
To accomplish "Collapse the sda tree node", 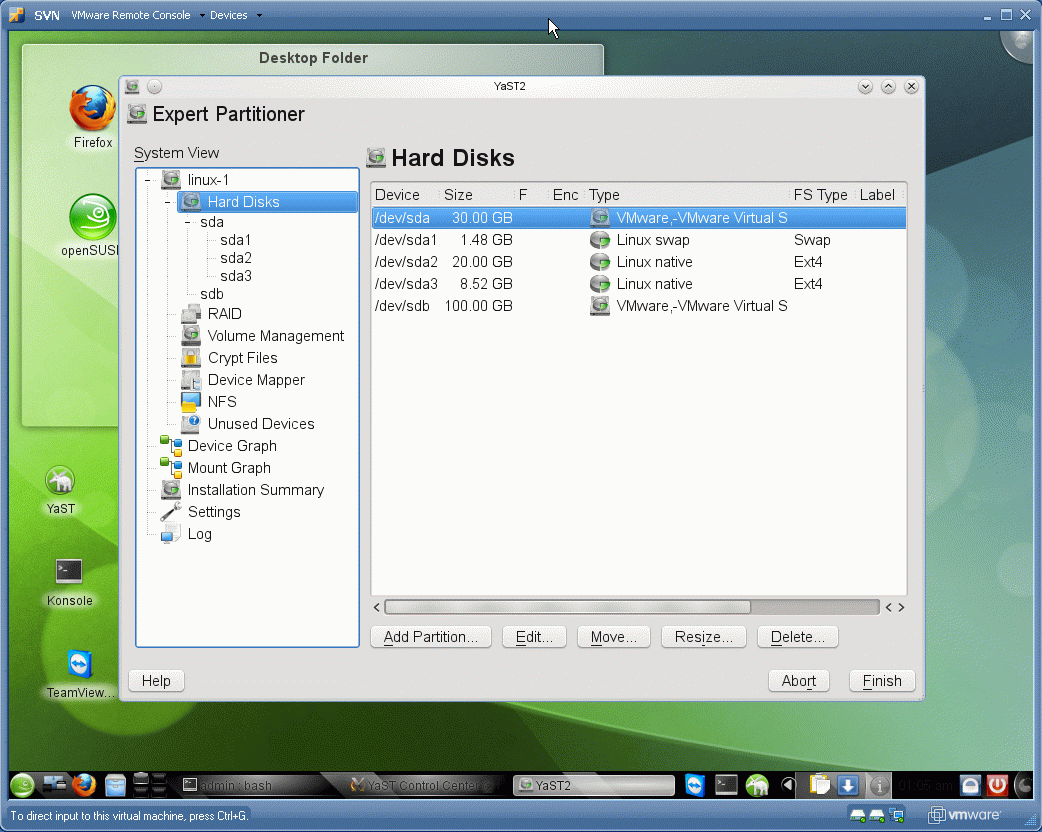I will 188,223.
